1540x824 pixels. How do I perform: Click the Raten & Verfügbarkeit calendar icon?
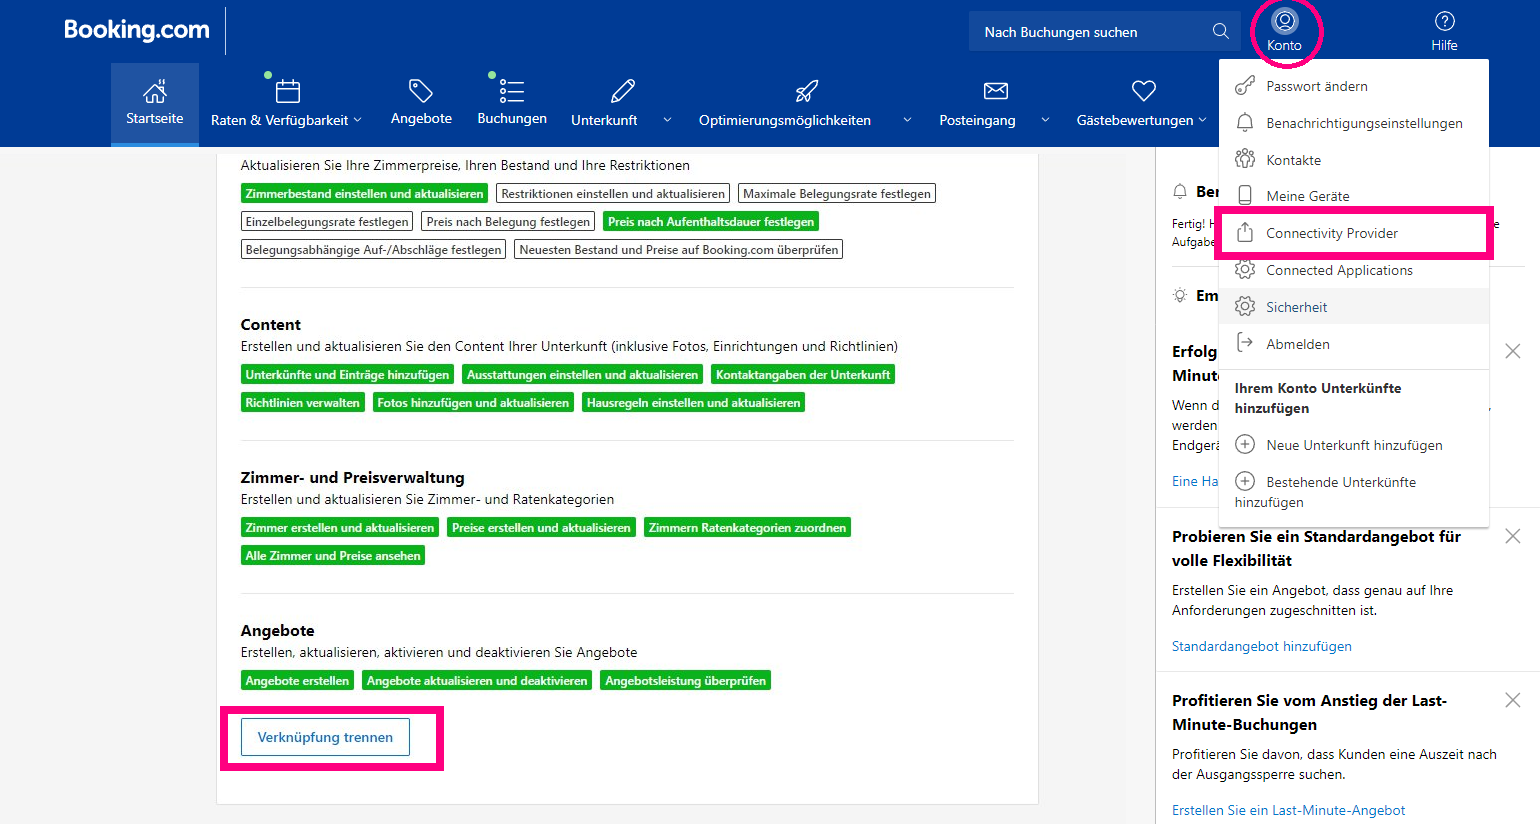(287, 91)
